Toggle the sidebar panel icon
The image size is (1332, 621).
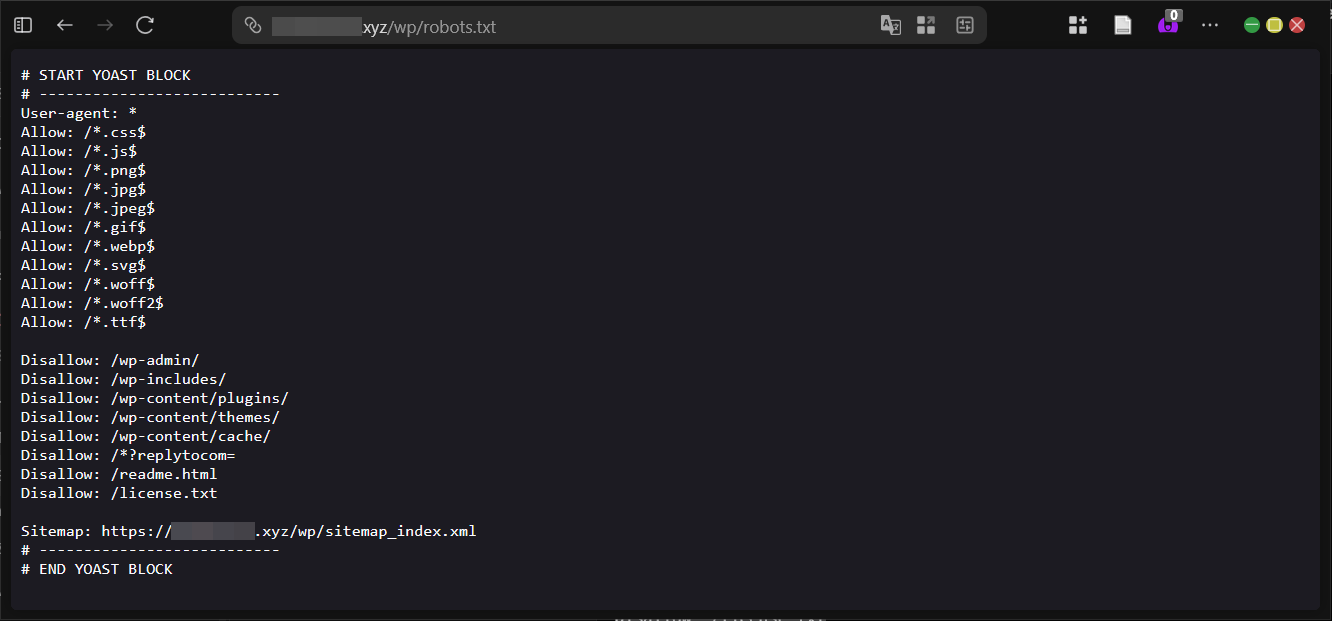tap(23, 25)
